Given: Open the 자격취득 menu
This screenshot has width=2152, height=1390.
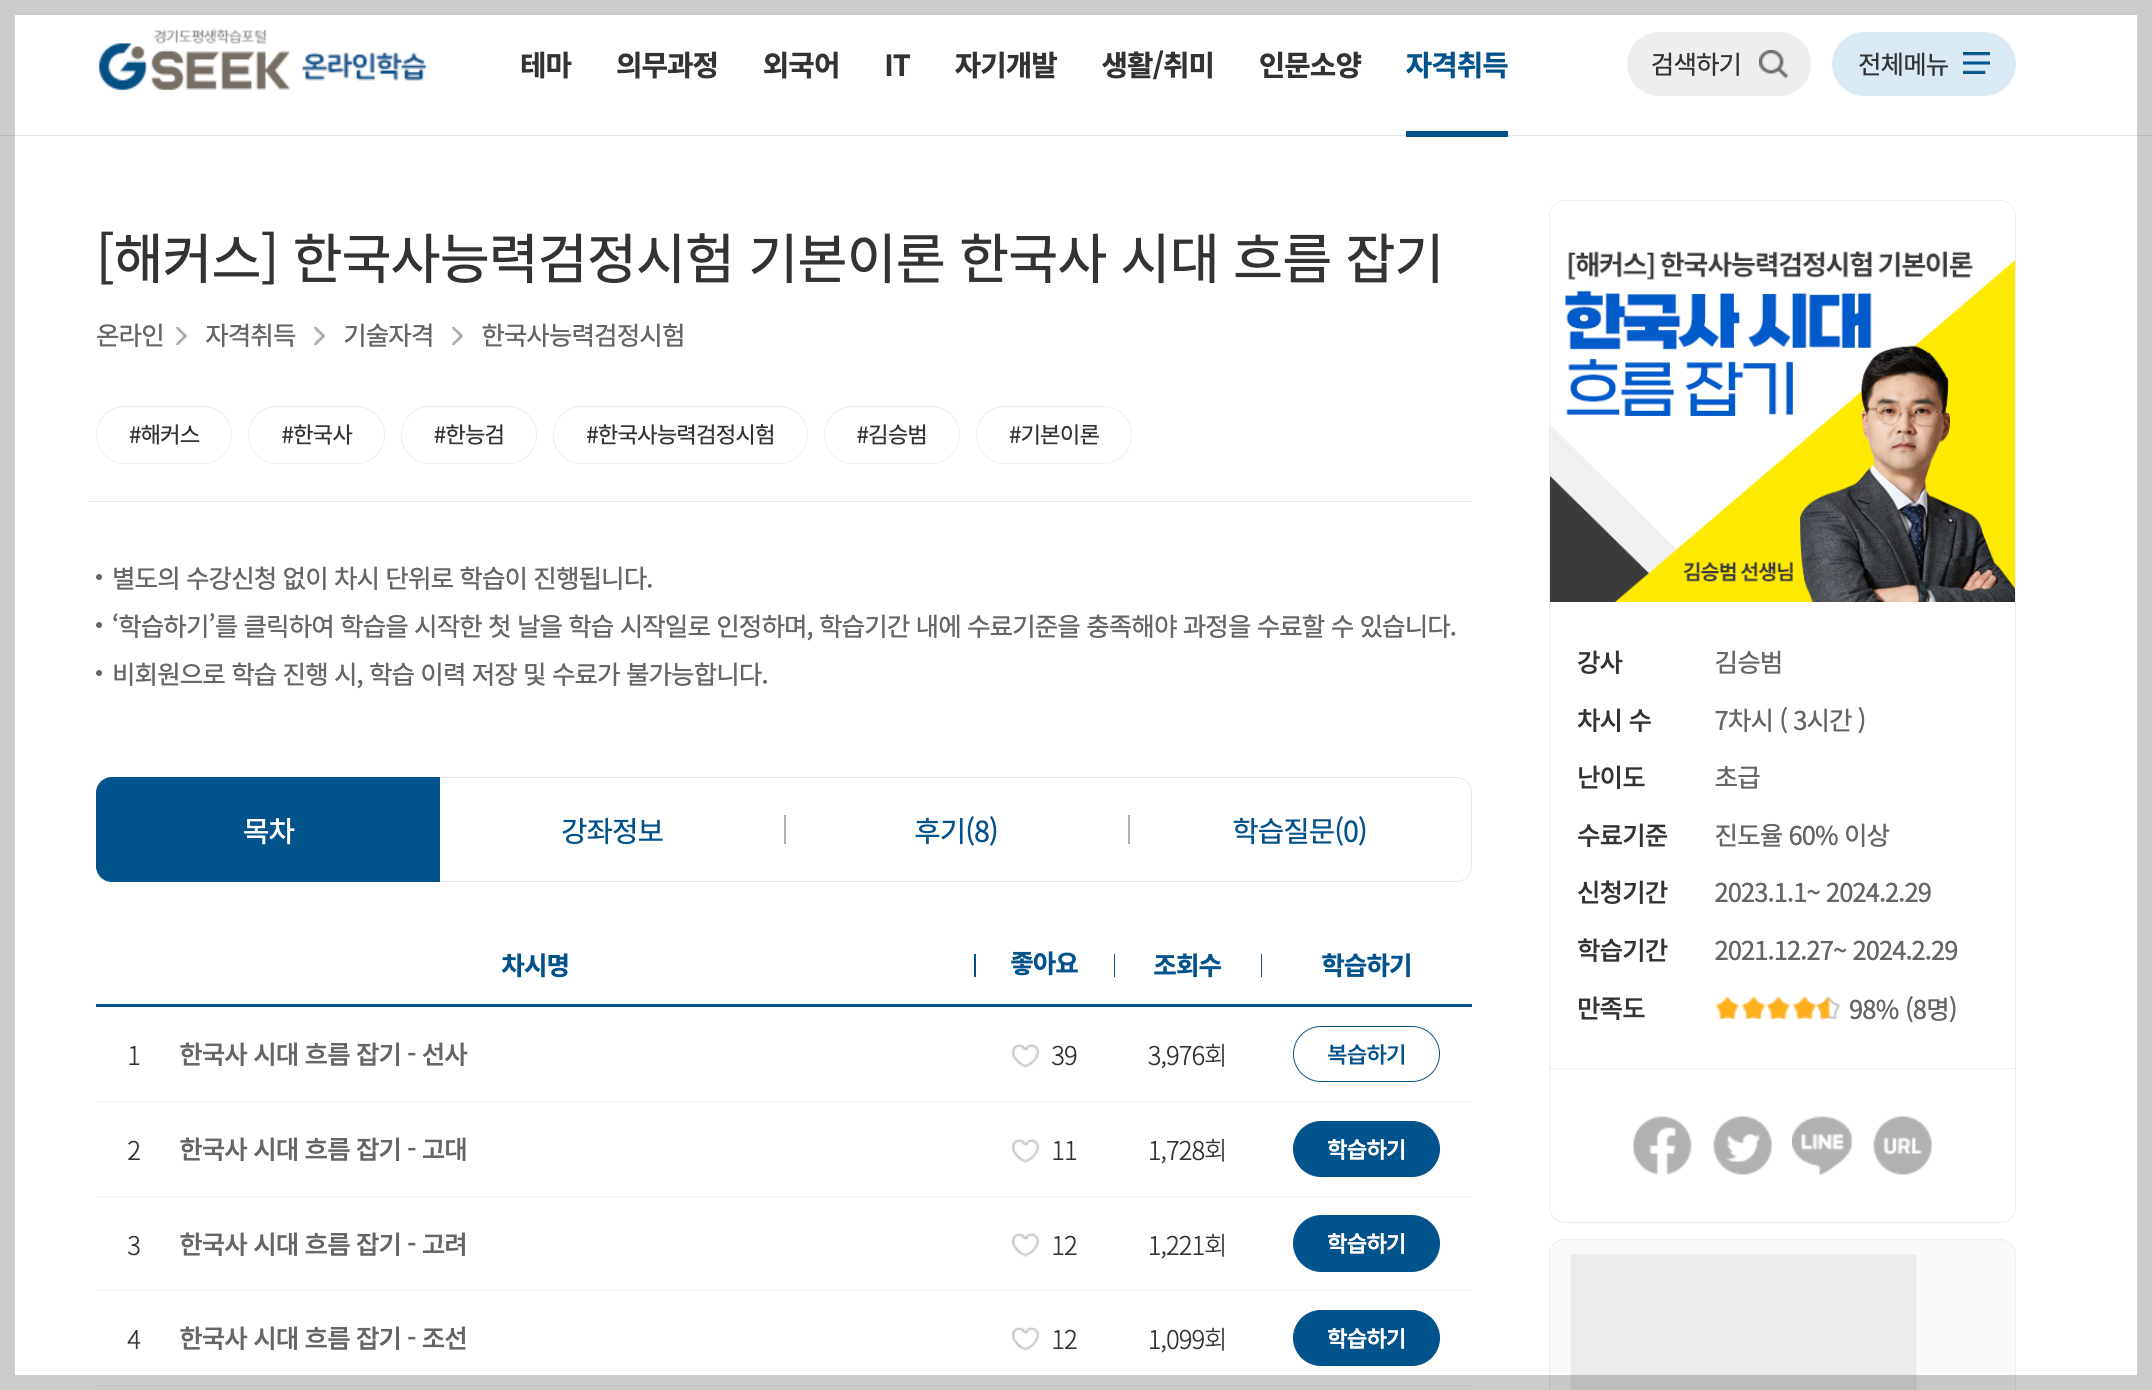Looking at the screenshot, I should tap(1456, 65).
